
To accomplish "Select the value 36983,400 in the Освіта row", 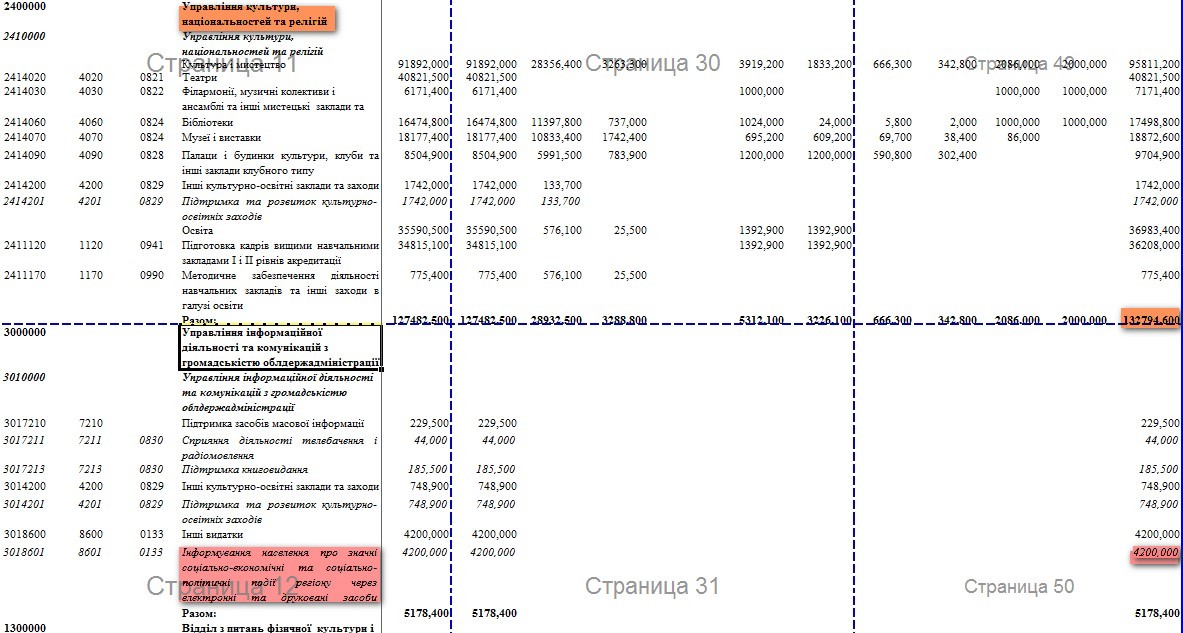I will click(1155, 230).
